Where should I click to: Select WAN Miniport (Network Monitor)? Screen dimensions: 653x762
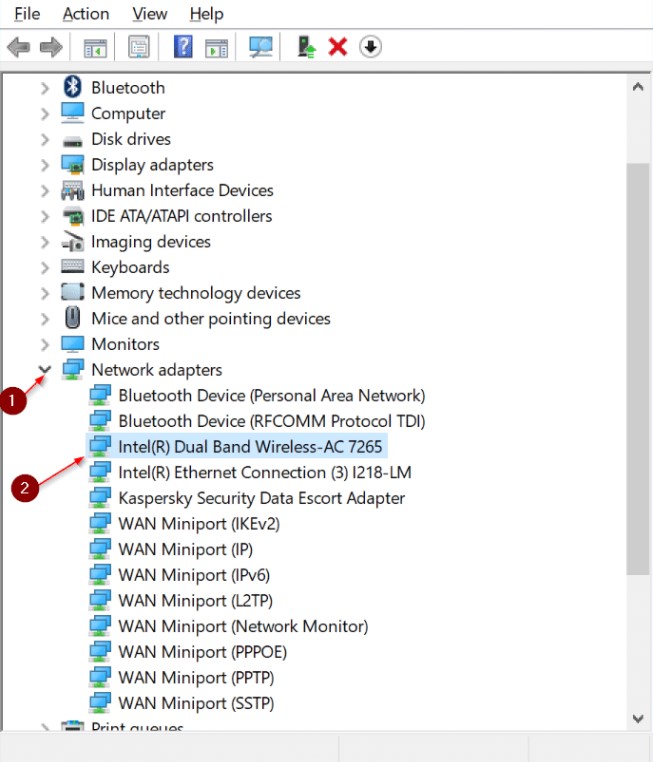pyautogui.click(x=243, y=626)
